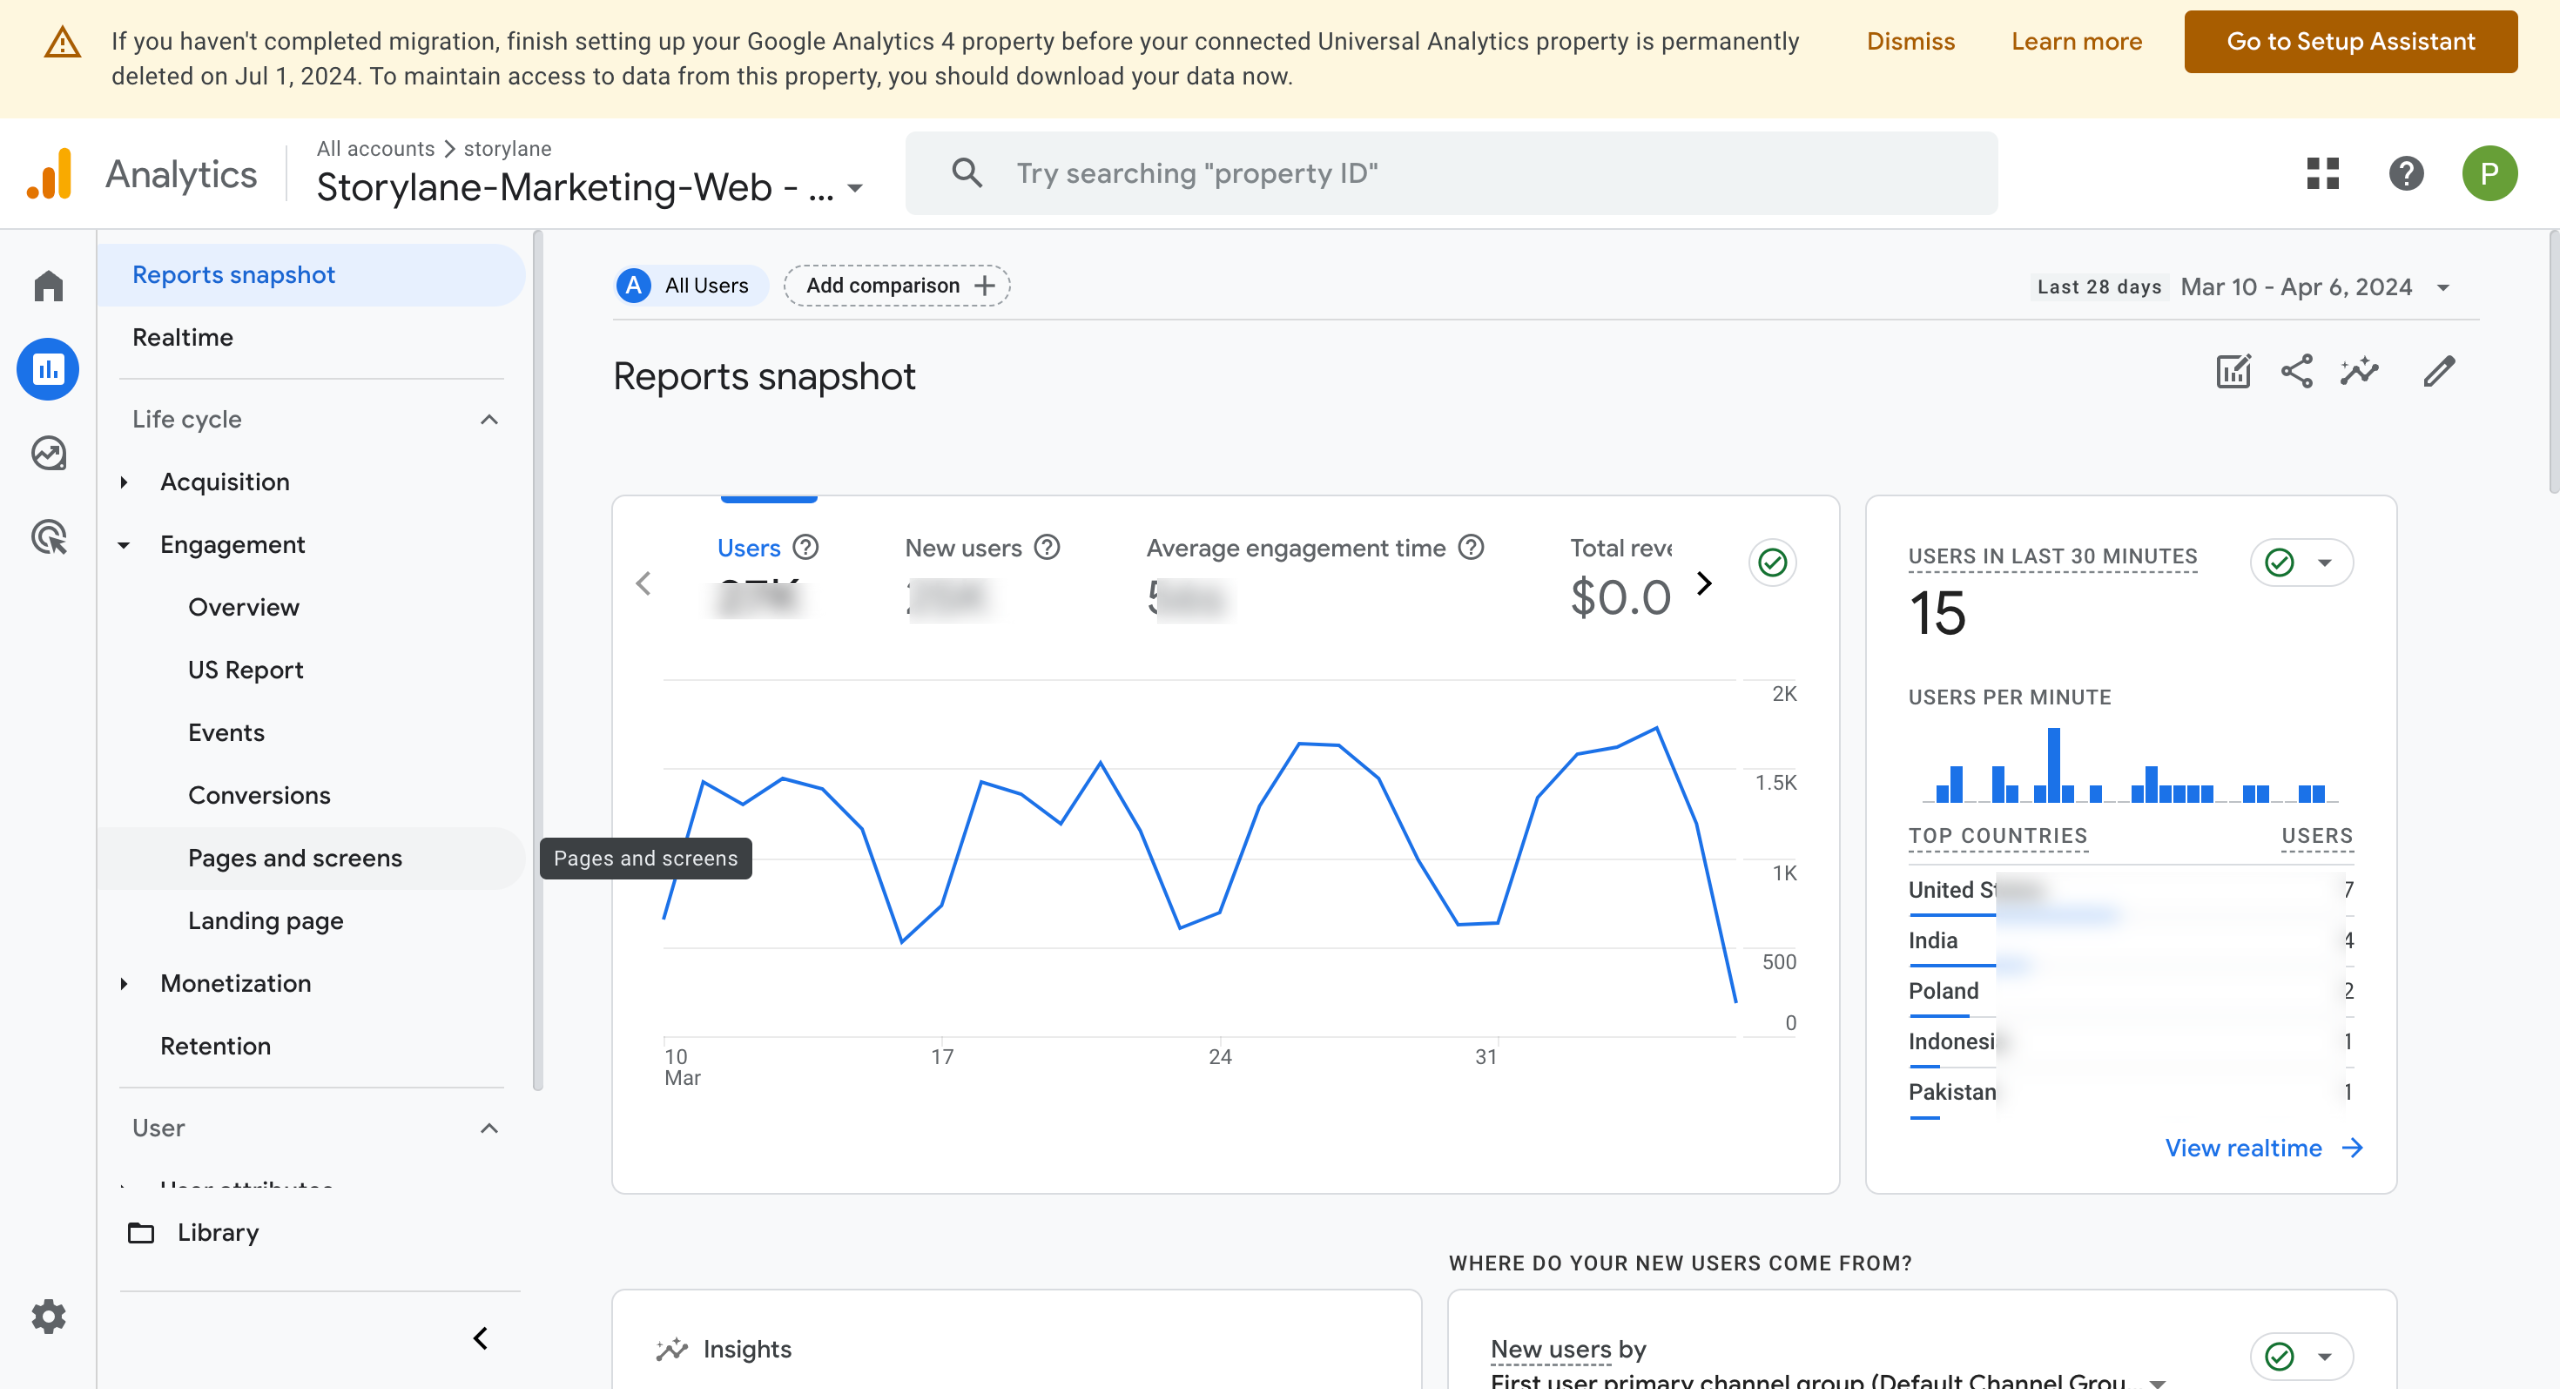Open the realtime card check dropdown

(2301, 562)
